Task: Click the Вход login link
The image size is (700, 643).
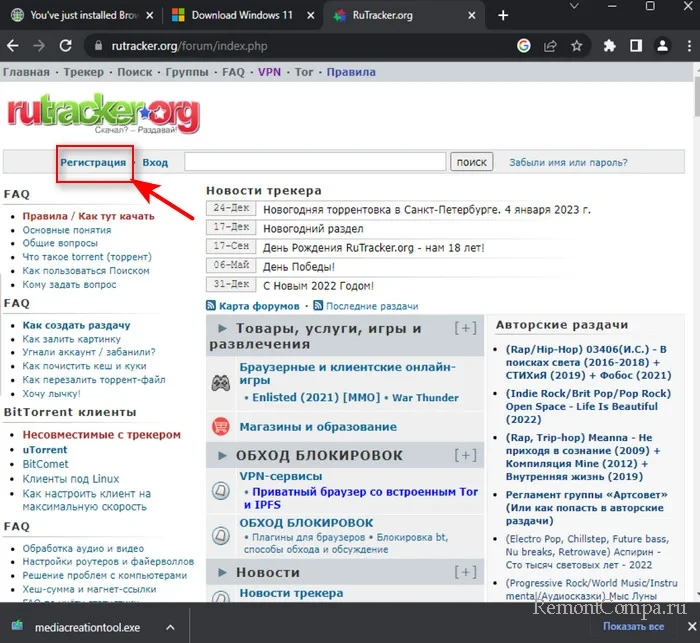Action: click(x=155, y=162)
